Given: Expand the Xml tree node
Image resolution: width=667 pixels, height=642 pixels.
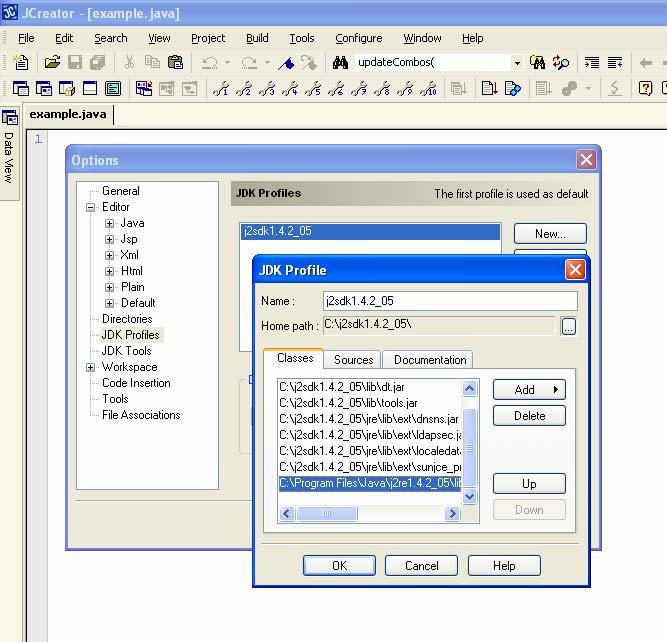Looking at the screenshot, I should [x=109, y=255].
